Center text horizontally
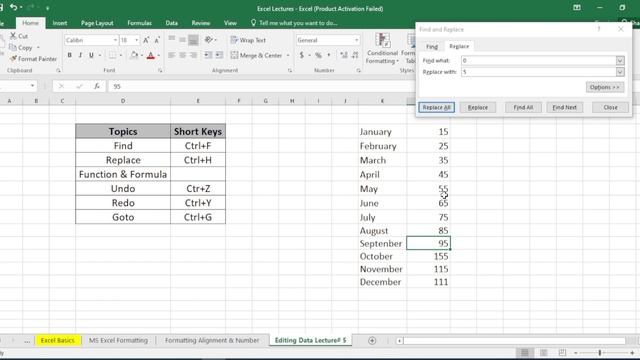The width and height of the screenshot is (640, 360). point(182,55)
